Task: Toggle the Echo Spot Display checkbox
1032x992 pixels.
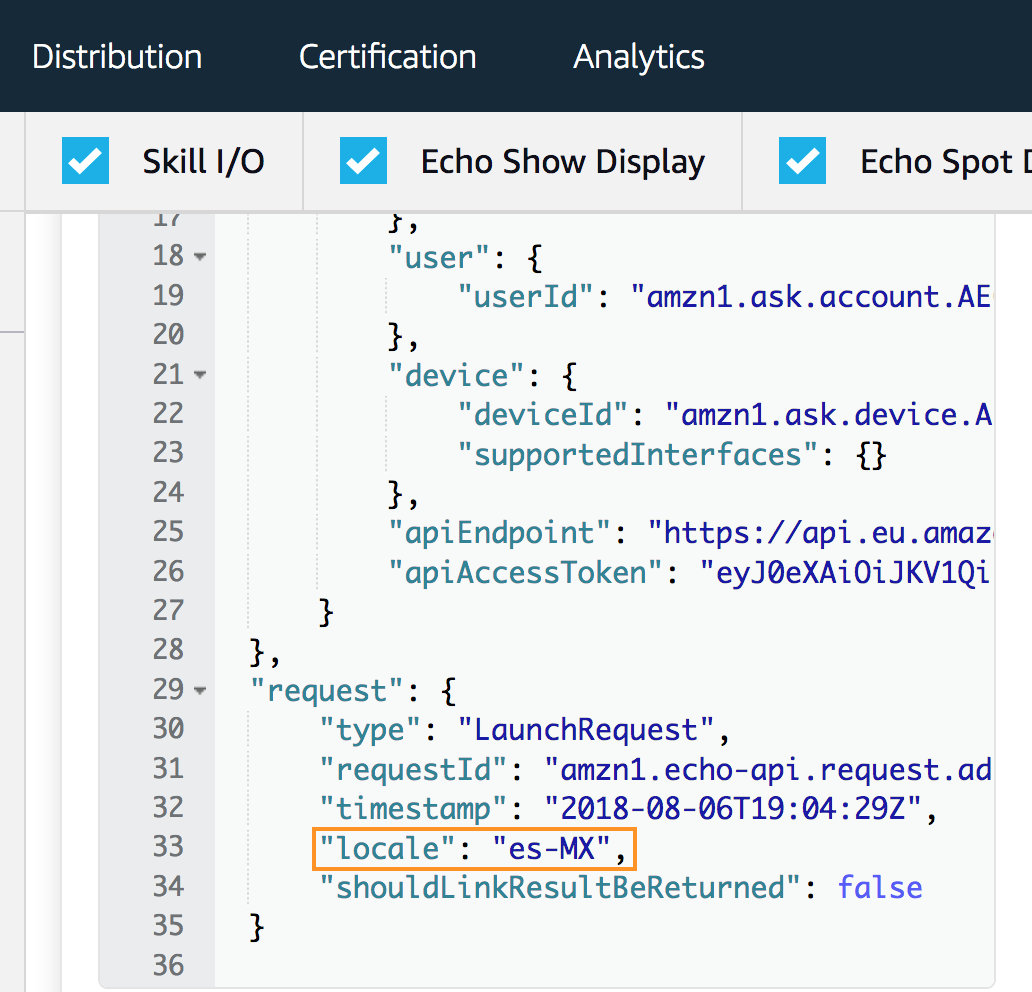Action: click(802, 160)
